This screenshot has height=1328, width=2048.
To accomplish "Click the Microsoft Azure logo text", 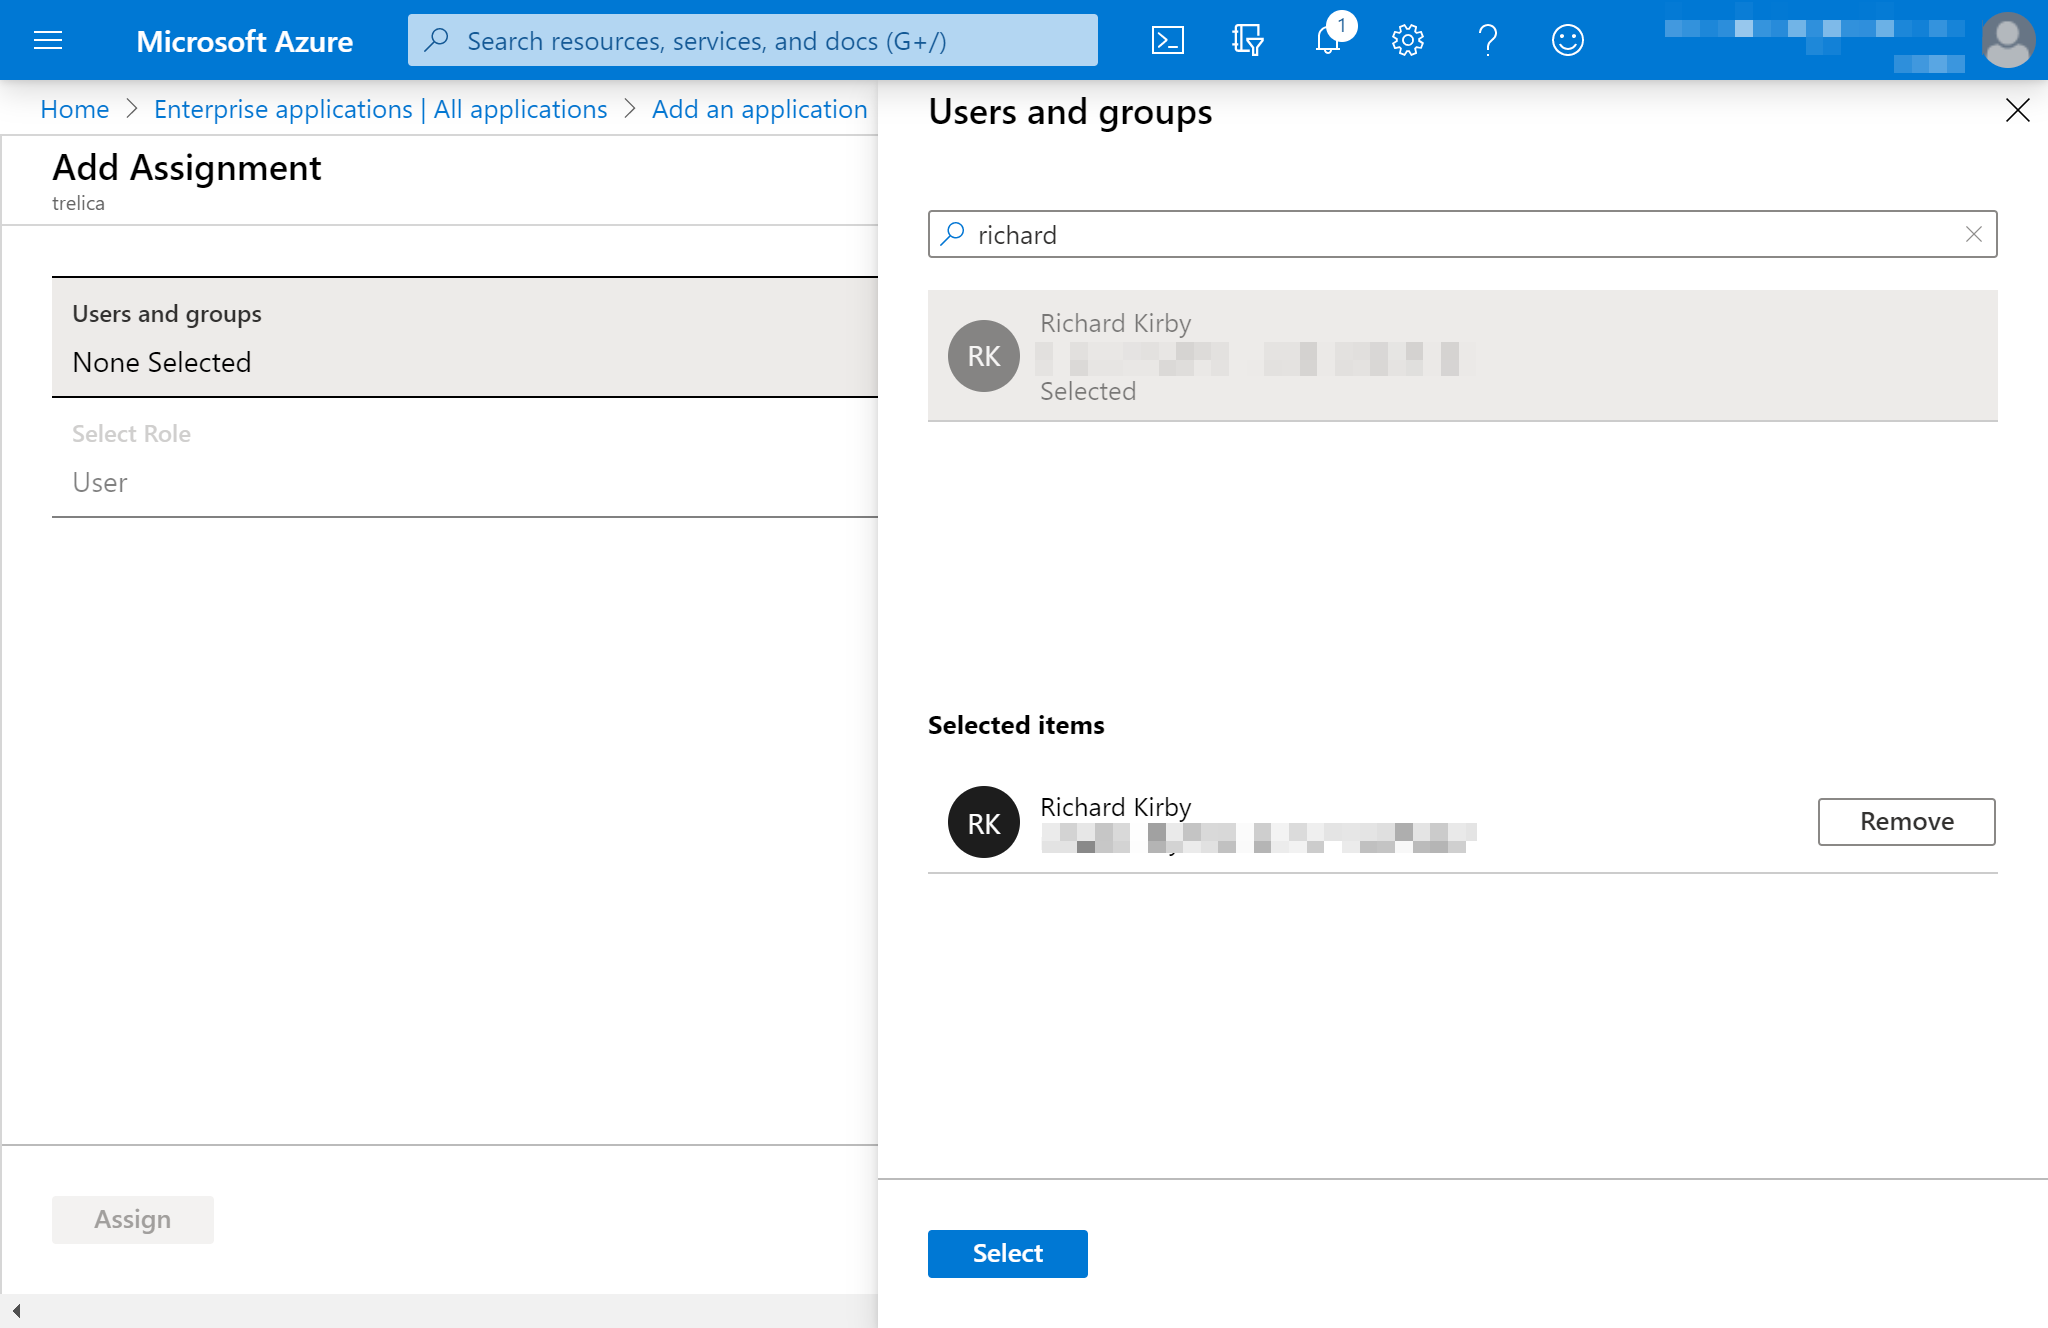I will (244, 41).
